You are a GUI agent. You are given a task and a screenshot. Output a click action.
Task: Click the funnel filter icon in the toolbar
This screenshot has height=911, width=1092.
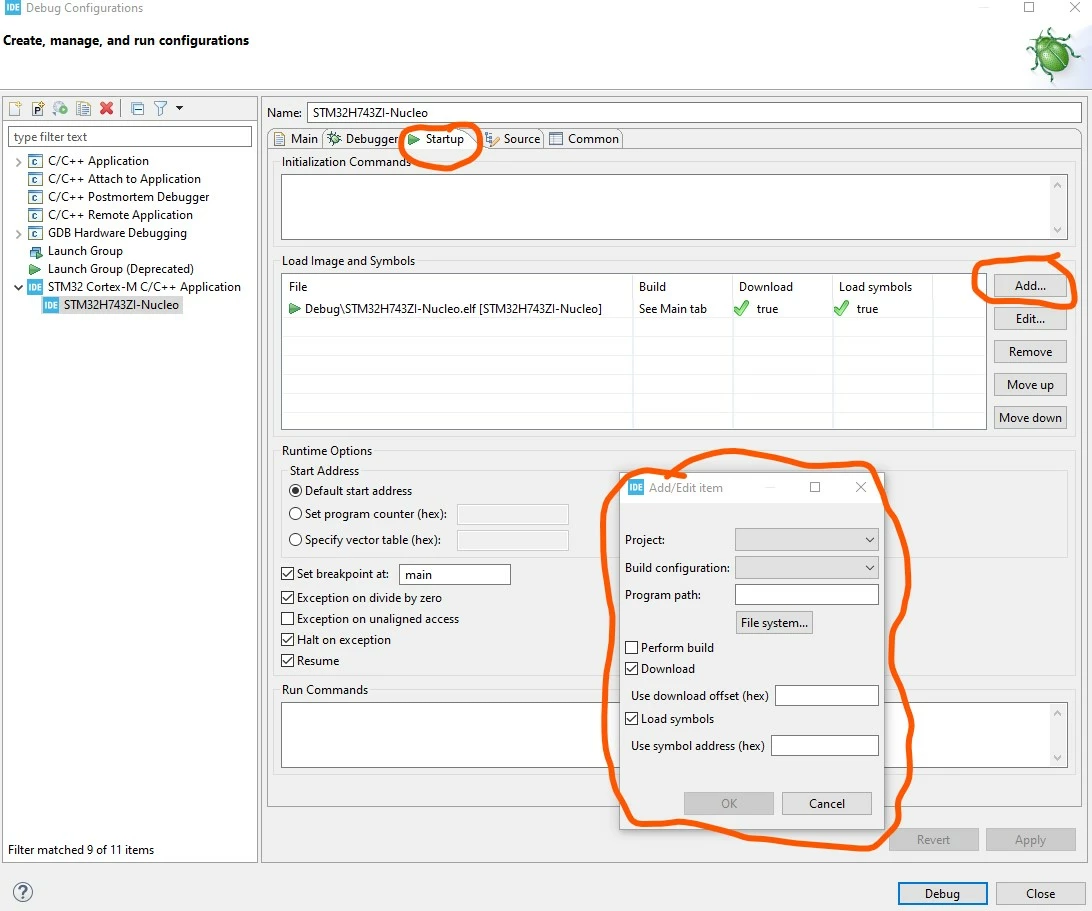pos(161,108)
